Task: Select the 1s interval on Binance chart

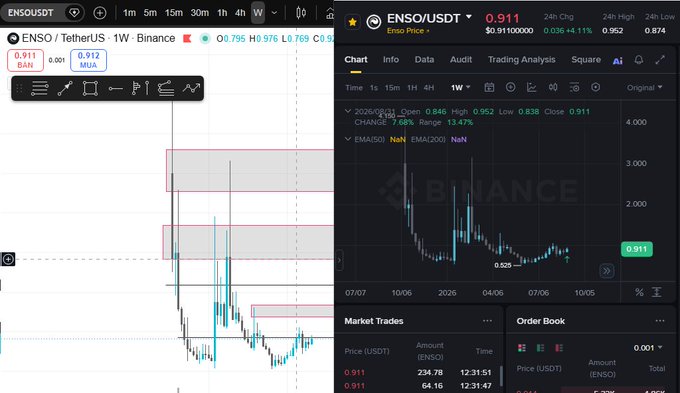Action: (374, 88)
